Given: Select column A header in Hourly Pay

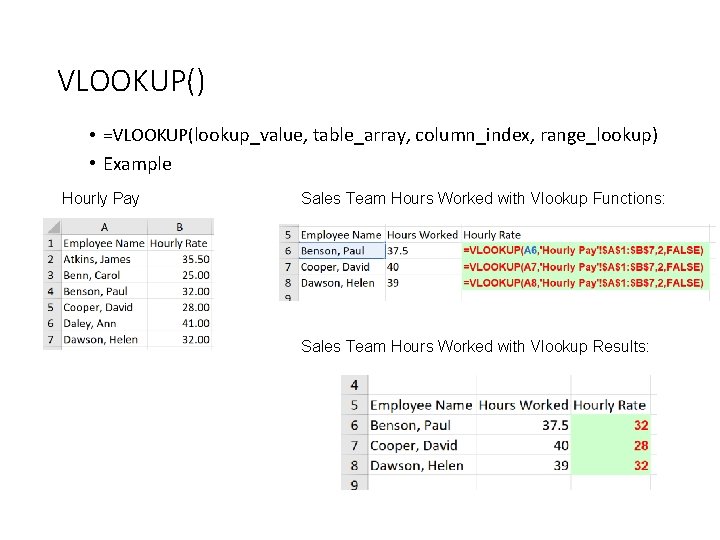Looking at the screenshot, I should (x=104, y=227).
